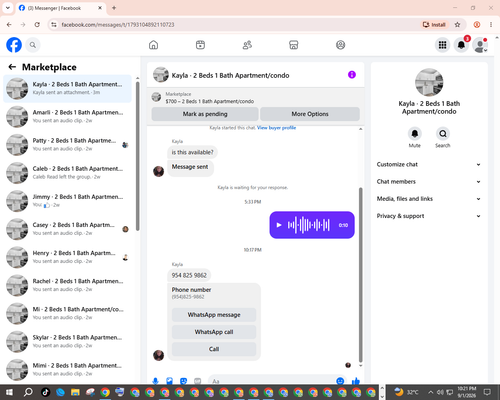Click the Call button under Phone number
The image size is (500, 400).
click(214, 349)
